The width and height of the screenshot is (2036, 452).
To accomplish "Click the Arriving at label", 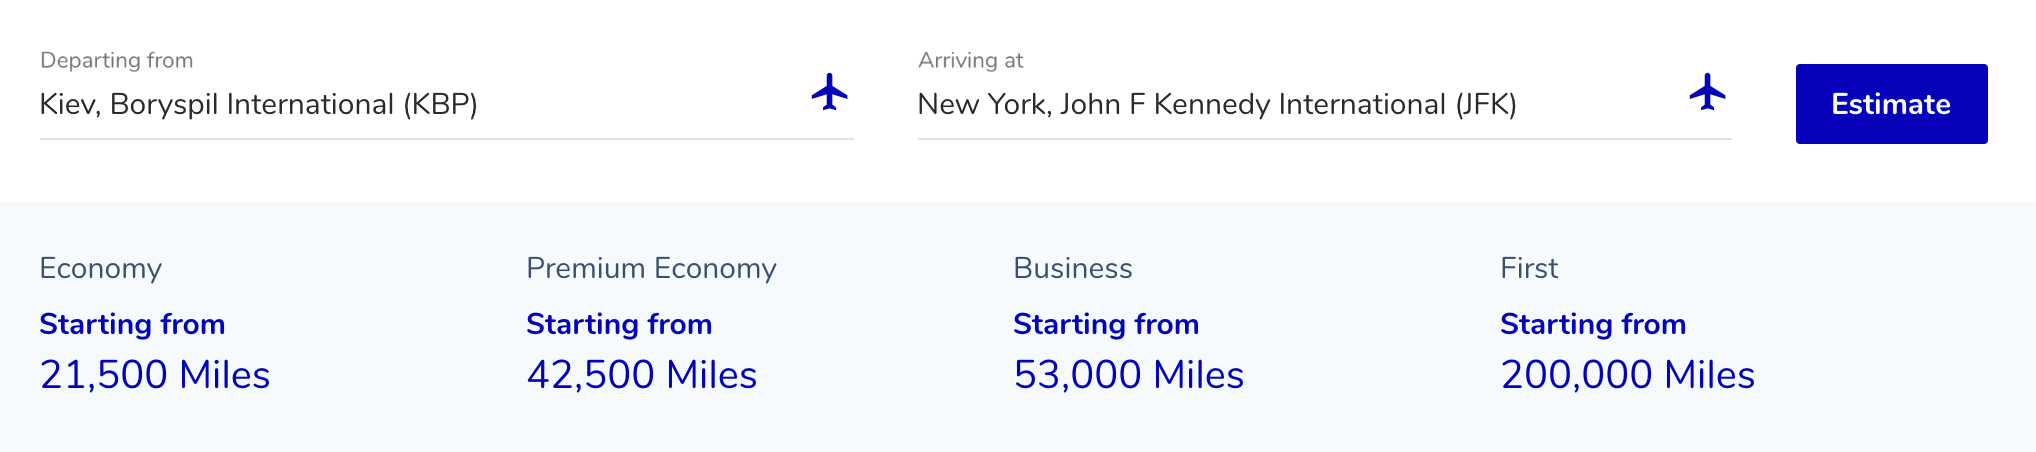I will pyautogui.click(x=970, y=60).
